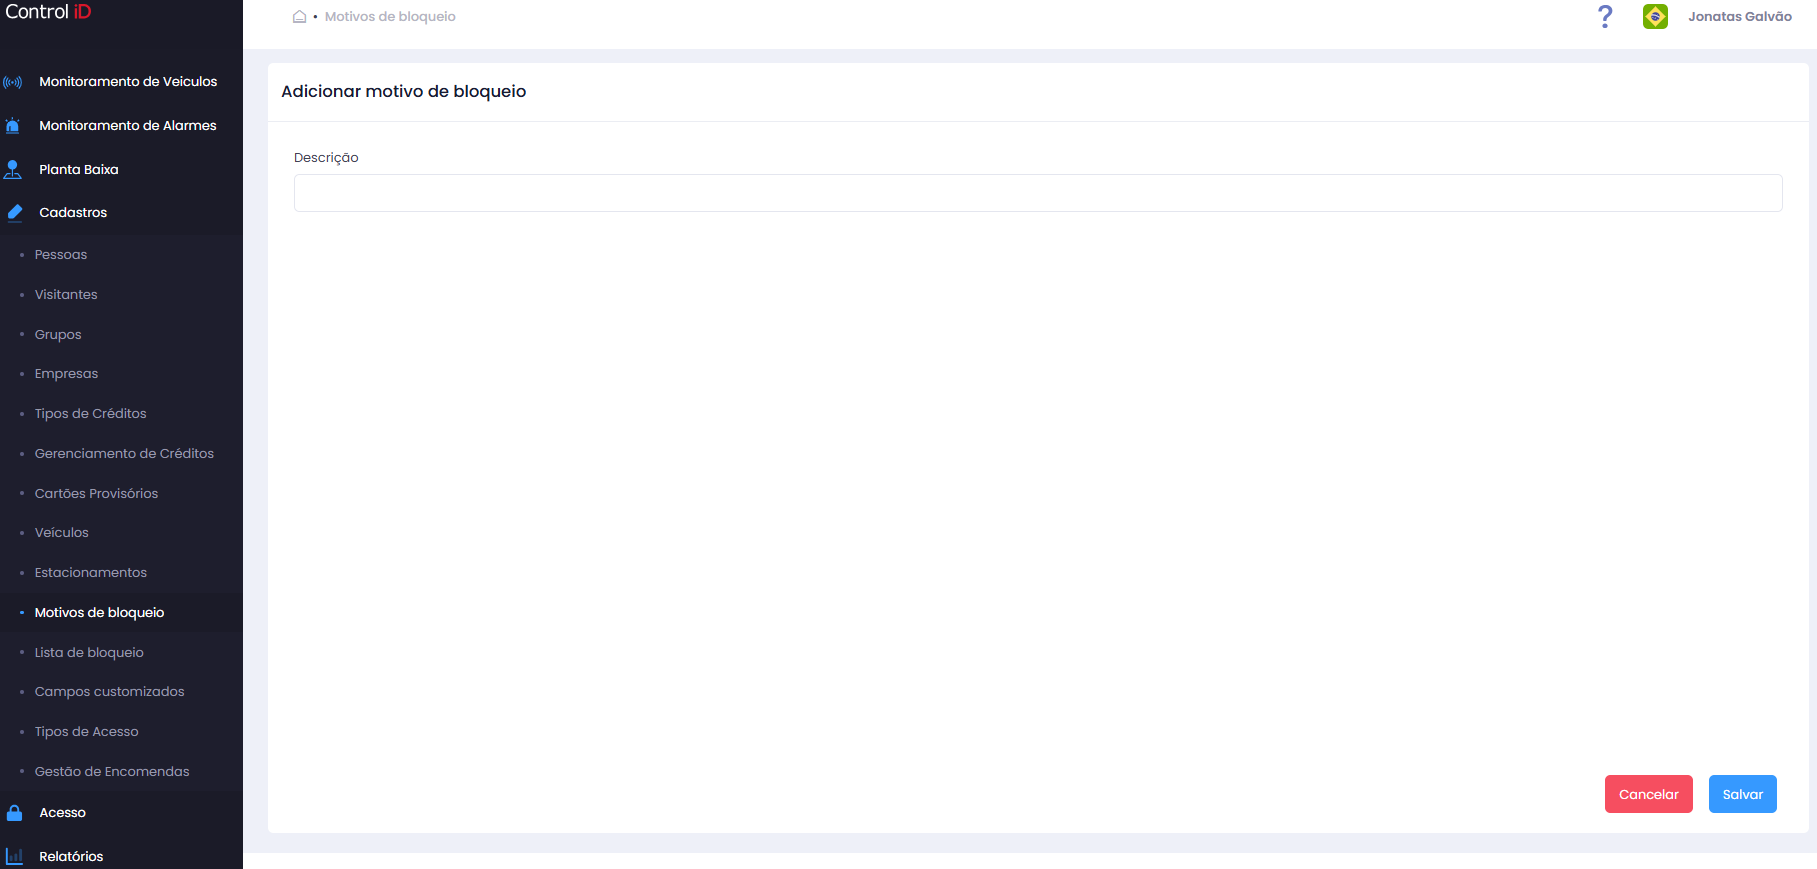This screenshot has height=869, width=1817.
Task: Select Tipos de Créditos in sidebar
Action: pyautogui.click(x=90, y=414)
